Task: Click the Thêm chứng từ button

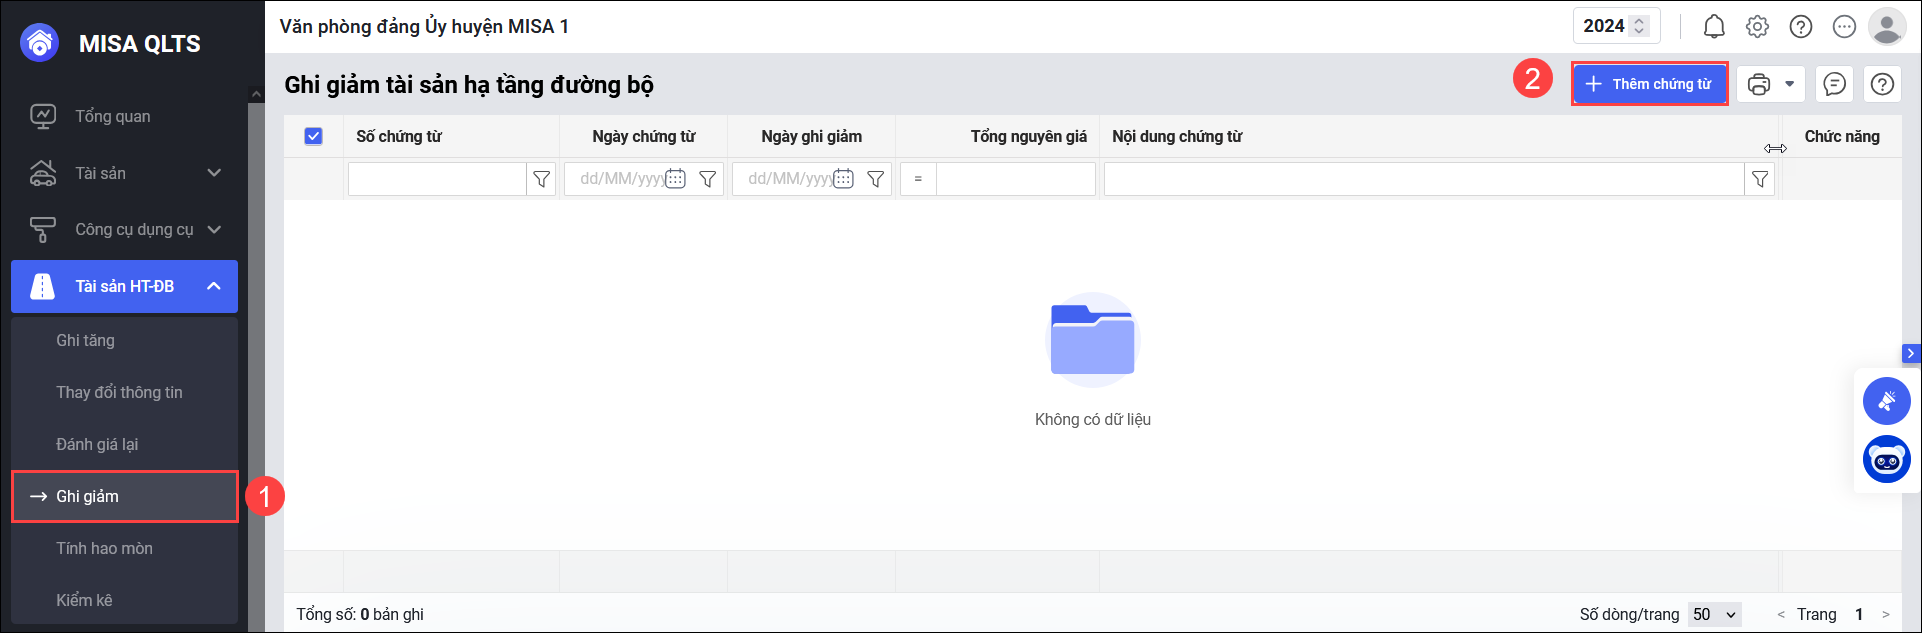Action: point(1649,84)
